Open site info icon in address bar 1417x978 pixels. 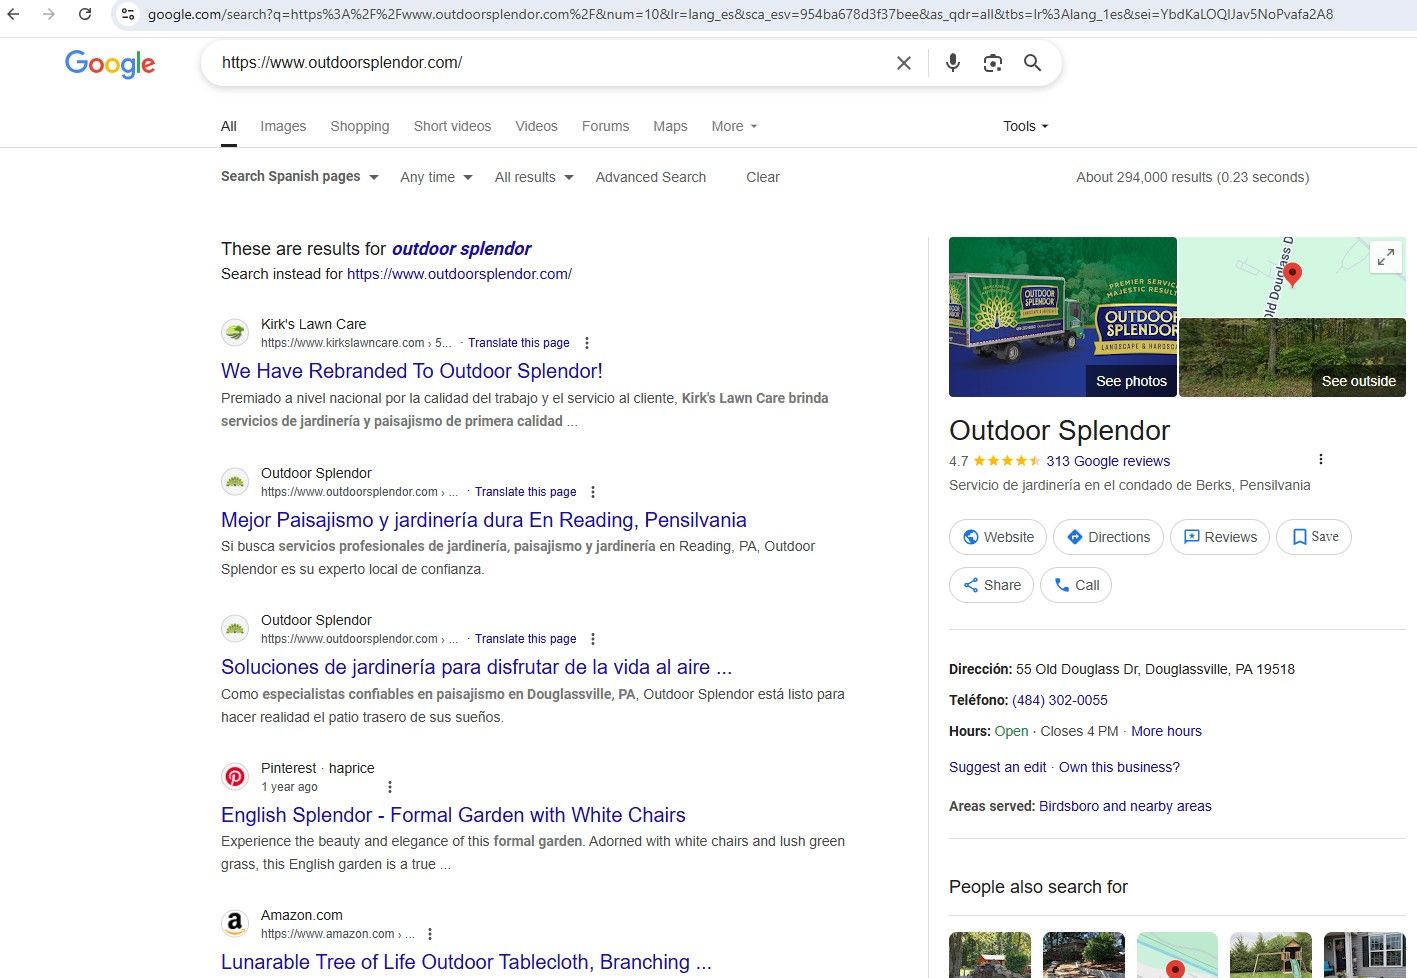pyautogui.click(x=128, y=14)
